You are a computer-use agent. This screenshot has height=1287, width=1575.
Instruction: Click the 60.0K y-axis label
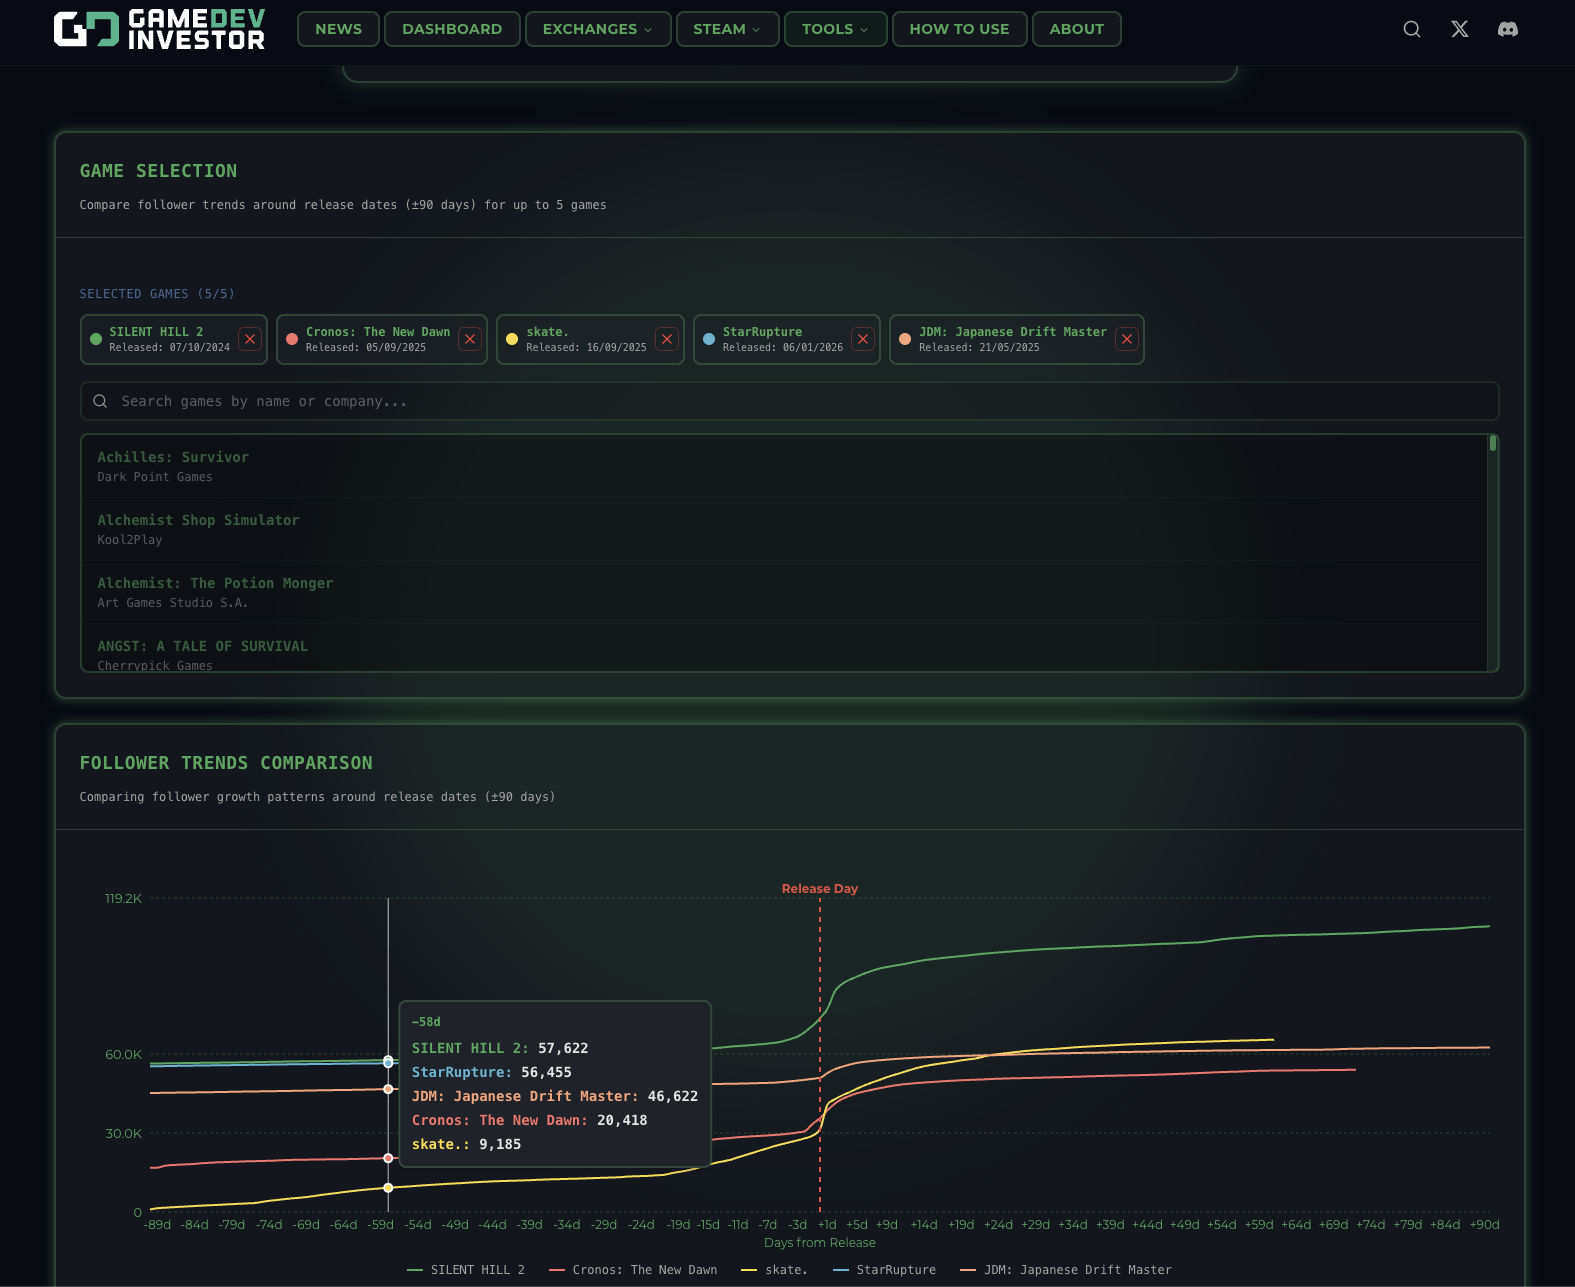coord(123,1054)
